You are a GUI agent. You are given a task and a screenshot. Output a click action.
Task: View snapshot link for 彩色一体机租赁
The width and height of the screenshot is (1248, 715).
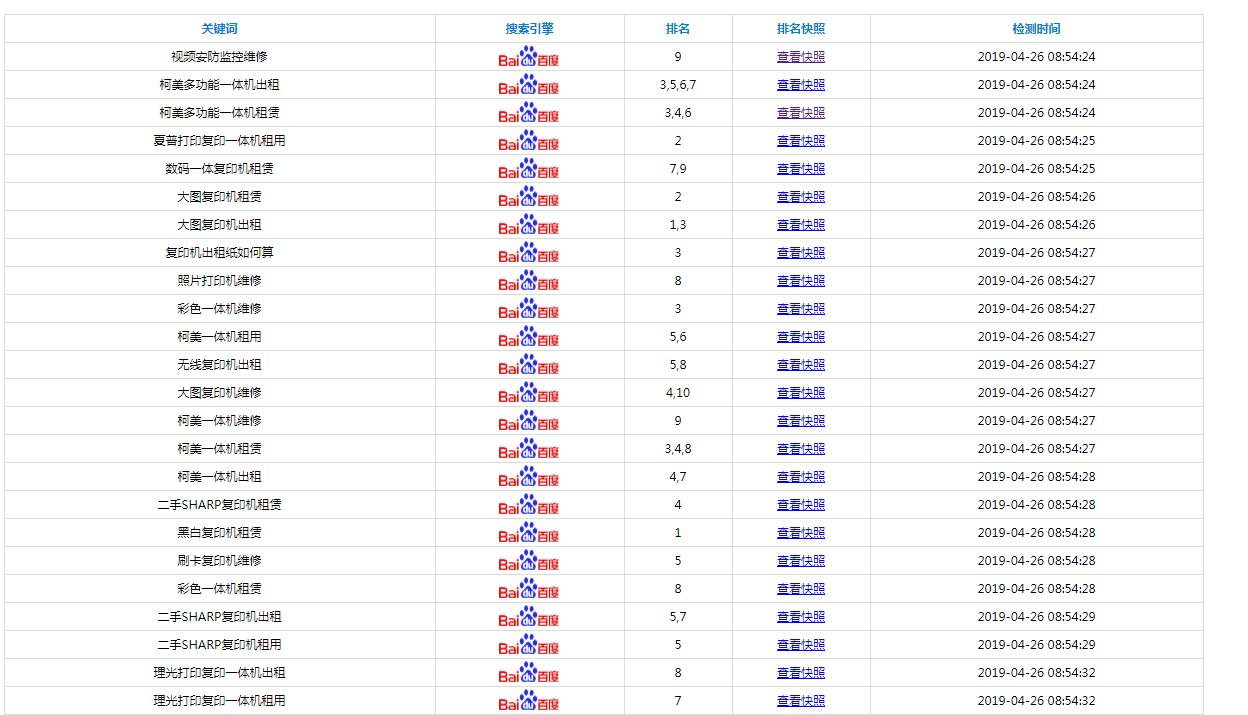coord(801,589)
